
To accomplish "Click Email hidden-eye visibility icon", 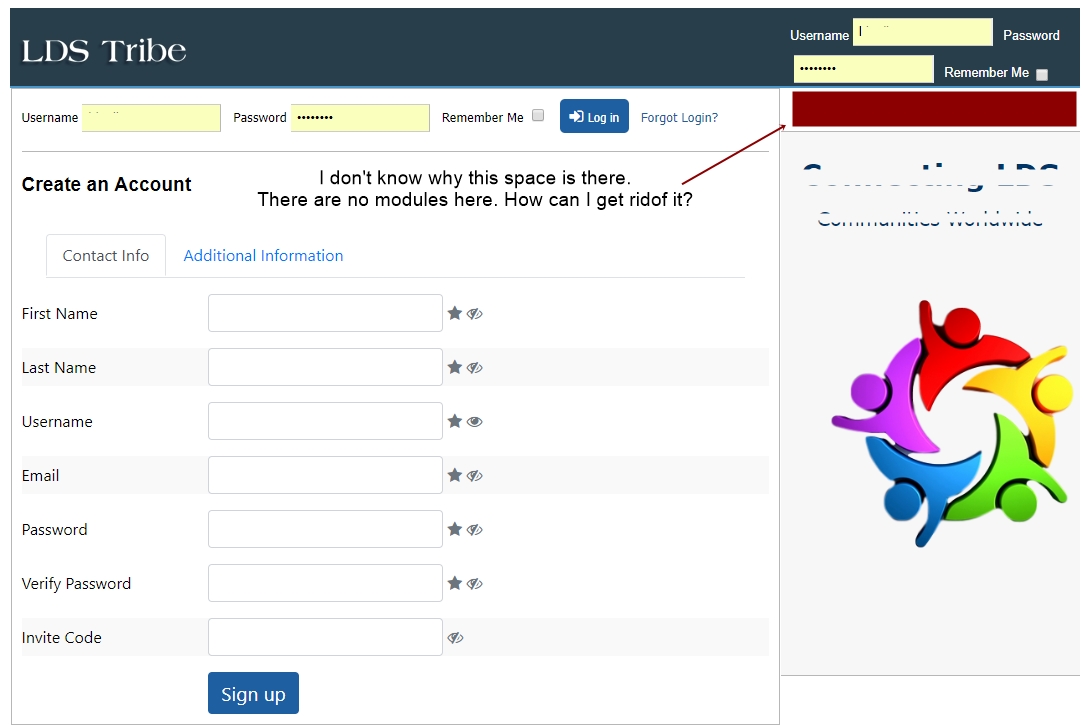I will [x=475, y=476].
